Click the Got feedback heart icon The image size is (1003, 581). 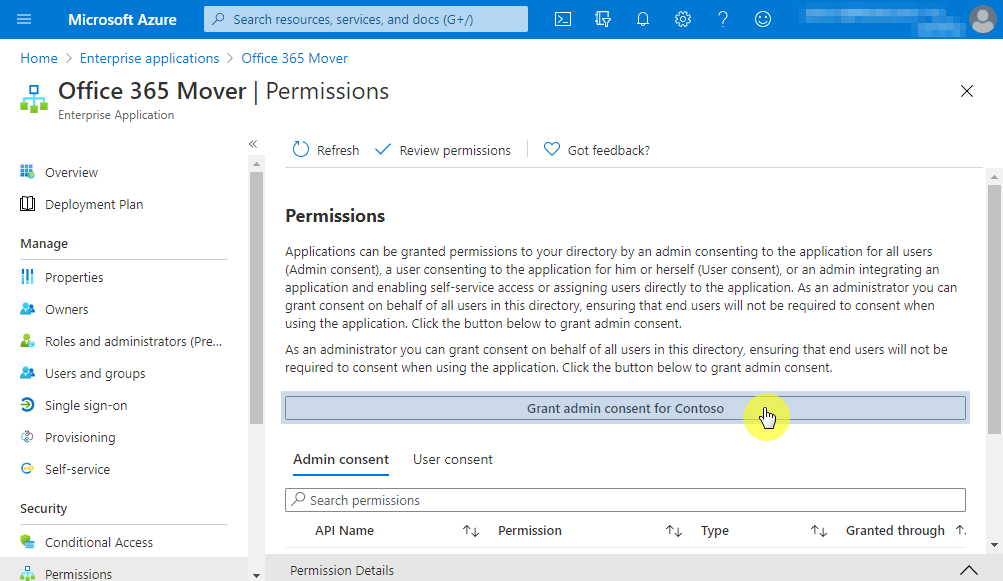[551, 150]
